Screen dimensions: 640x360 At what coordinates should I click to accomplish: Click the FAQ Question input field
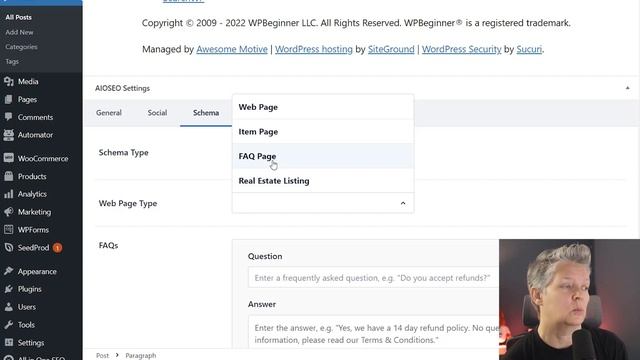(x=373, y=278)
